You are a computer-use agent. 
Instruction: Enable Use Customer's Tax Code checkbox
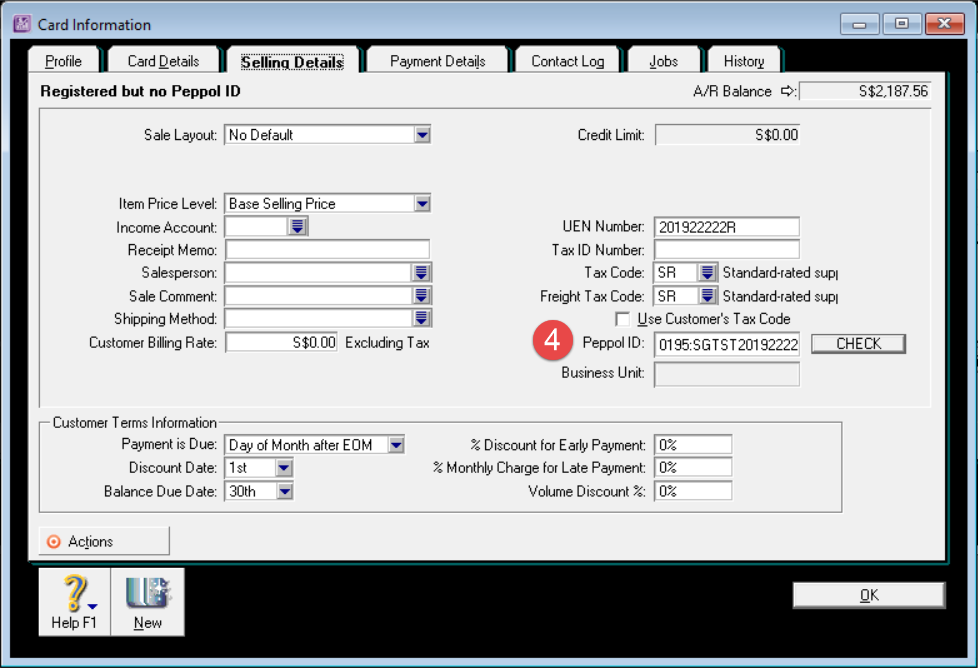[x=623, y=319]
